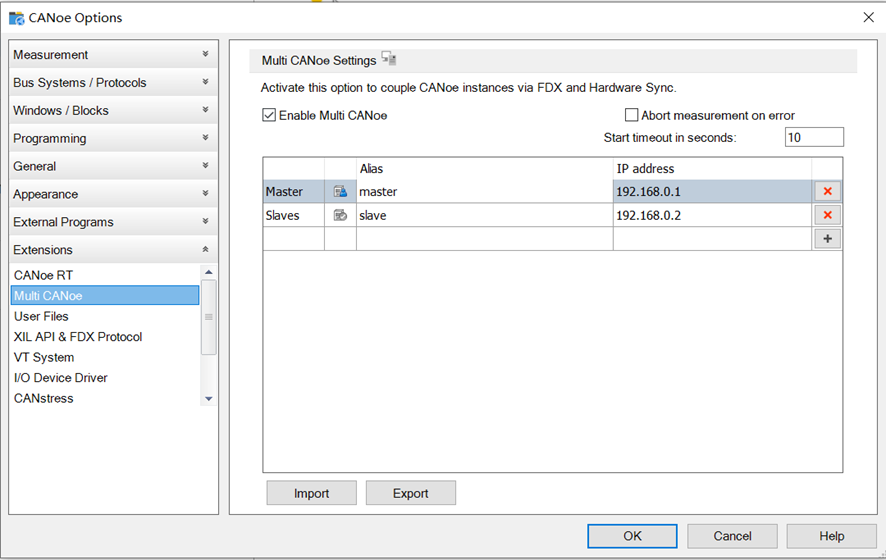Click the empty alias cell in new row

click(484, 239)
